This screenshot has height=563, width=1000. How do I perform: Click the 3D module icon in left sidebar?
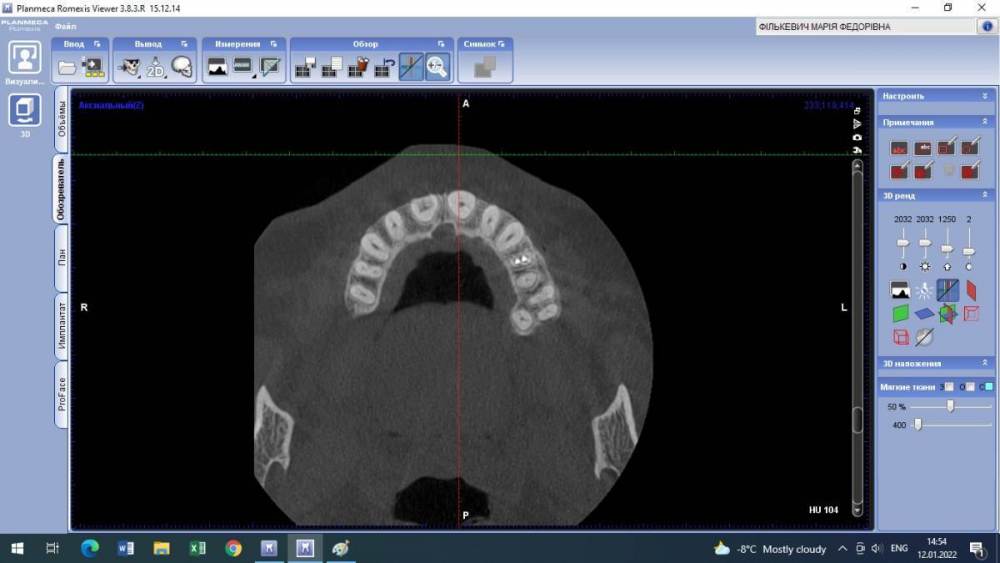[25, 109]
